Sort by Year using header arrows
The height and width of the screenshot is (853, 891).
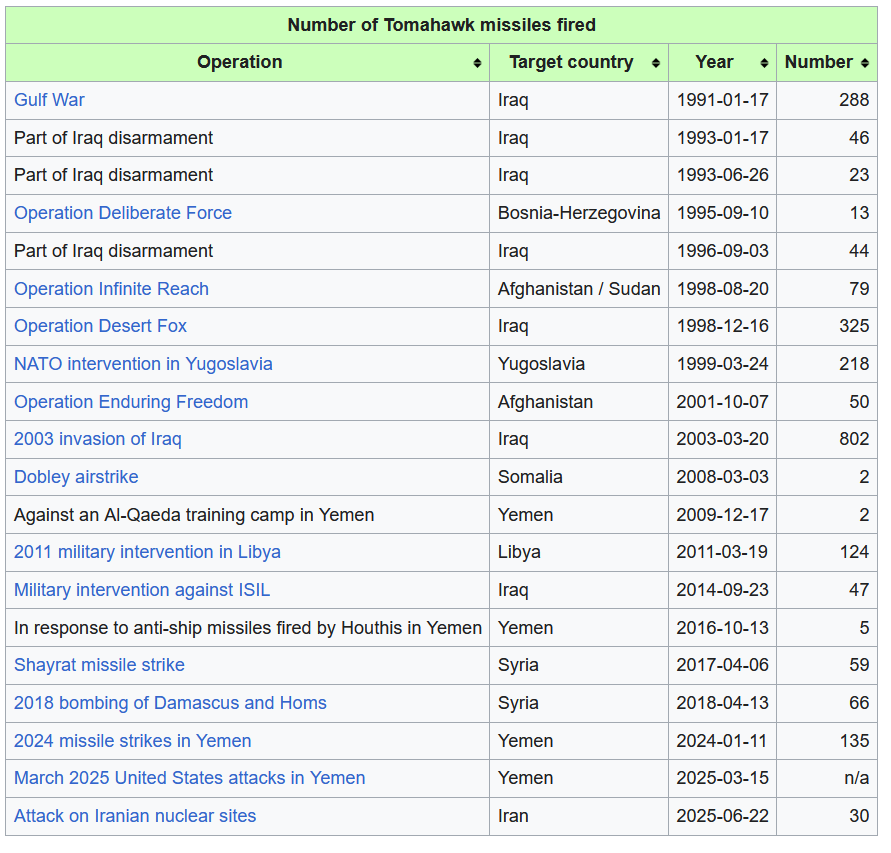[x=764, y=63]
